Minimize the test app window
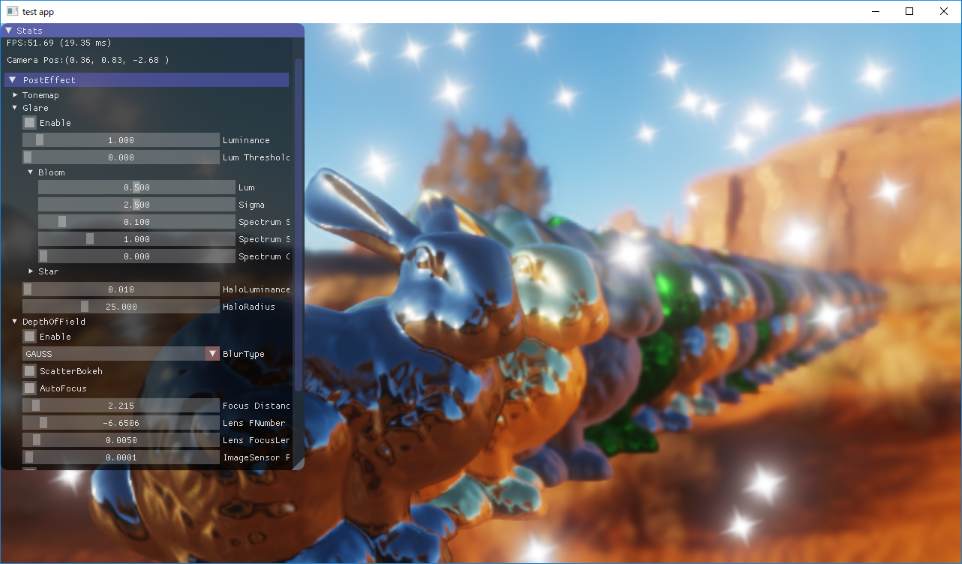This screenshot has height=564, width=962. point(875,11)
